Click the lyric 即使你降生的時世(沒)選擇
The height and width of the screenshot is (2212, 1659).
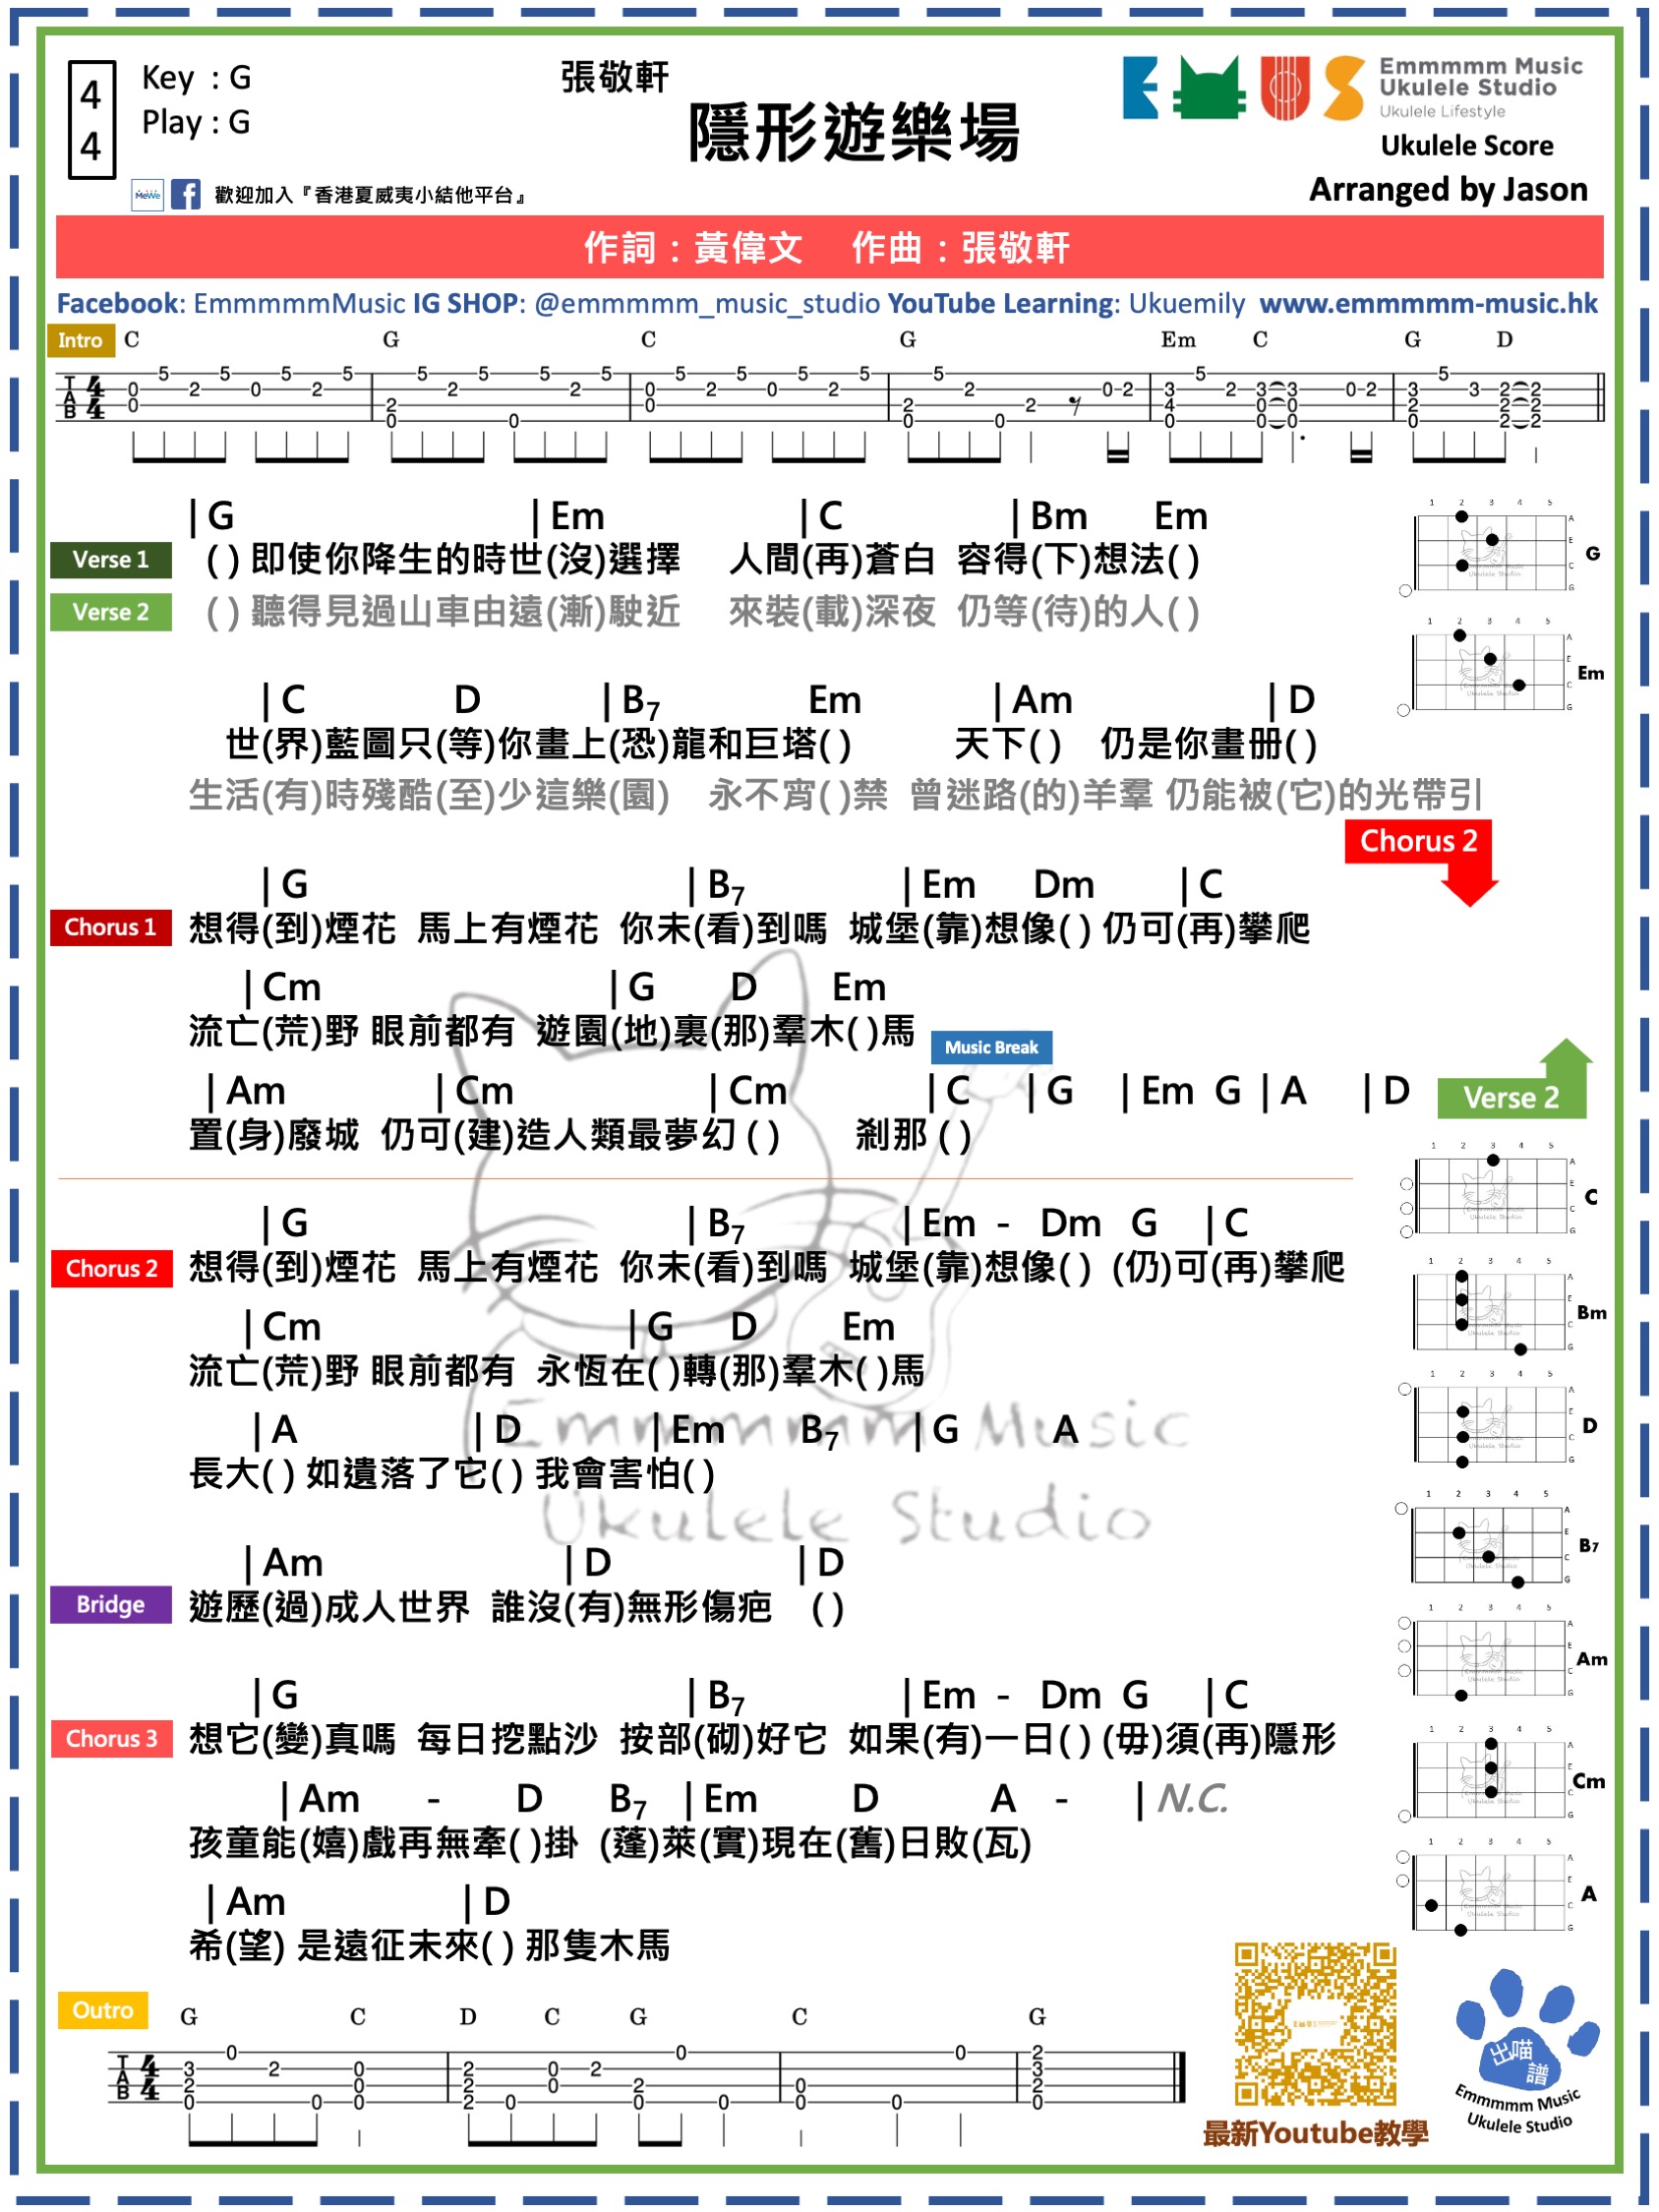[x=465, y=559]
